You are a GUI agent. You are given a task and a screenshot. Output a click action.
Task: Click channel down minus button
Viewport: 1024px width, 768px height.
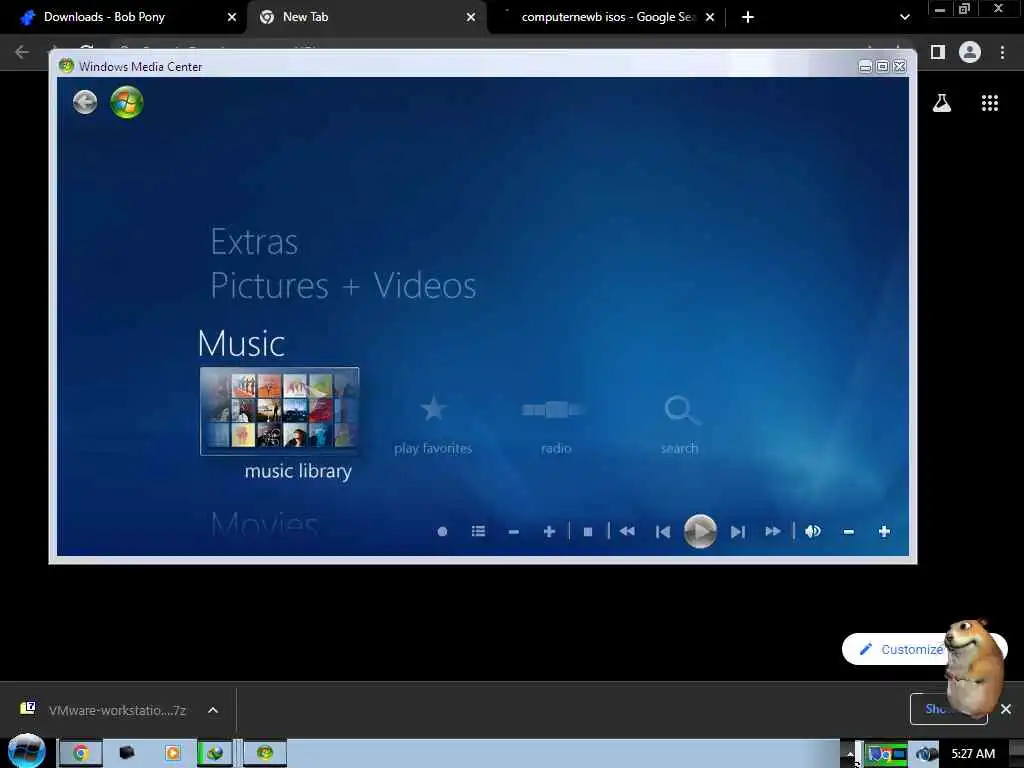[513, 532]
